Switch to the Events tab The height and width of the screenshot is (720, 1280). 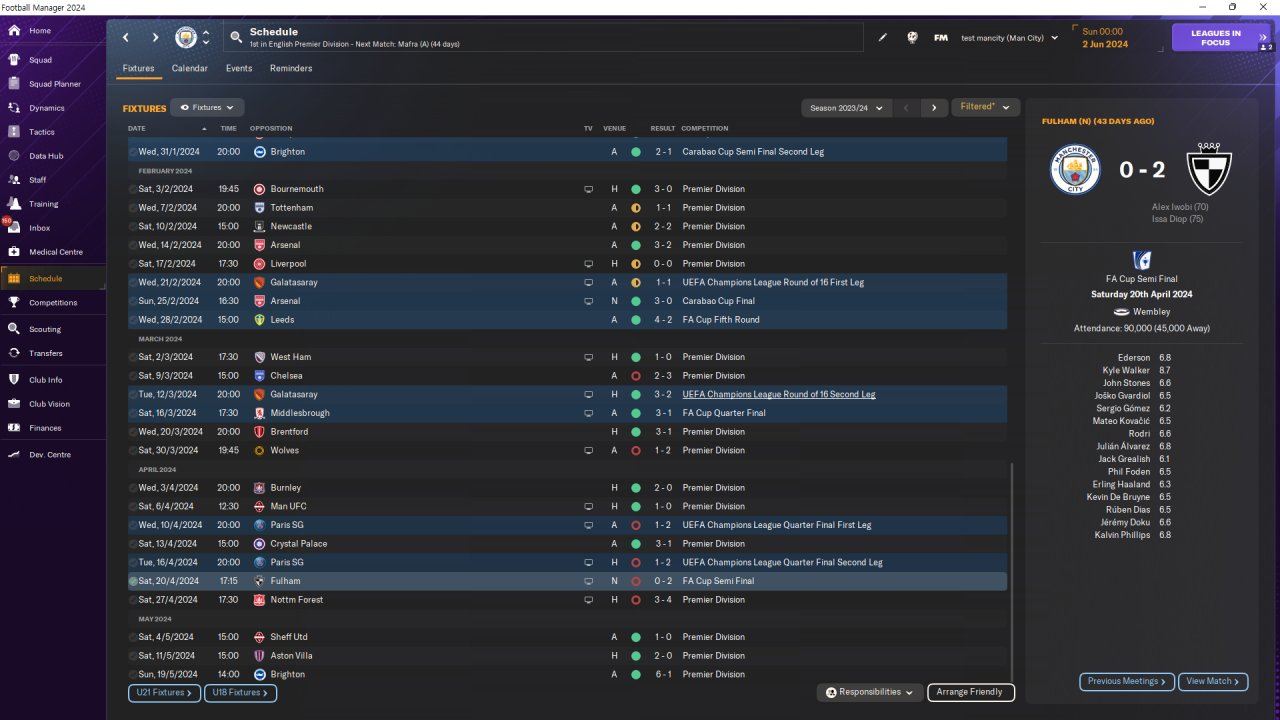[239, 69]
